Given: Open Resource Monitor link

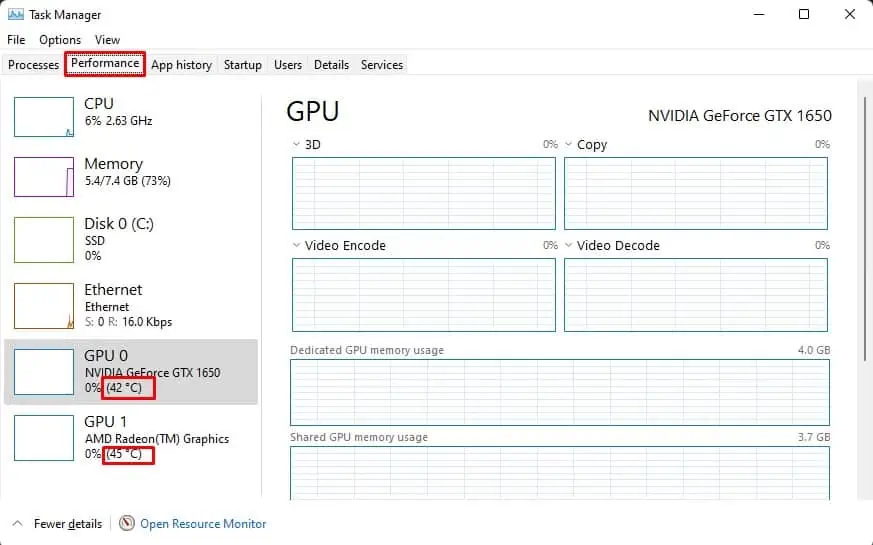Looking at the screenshot, I should 203,523.
